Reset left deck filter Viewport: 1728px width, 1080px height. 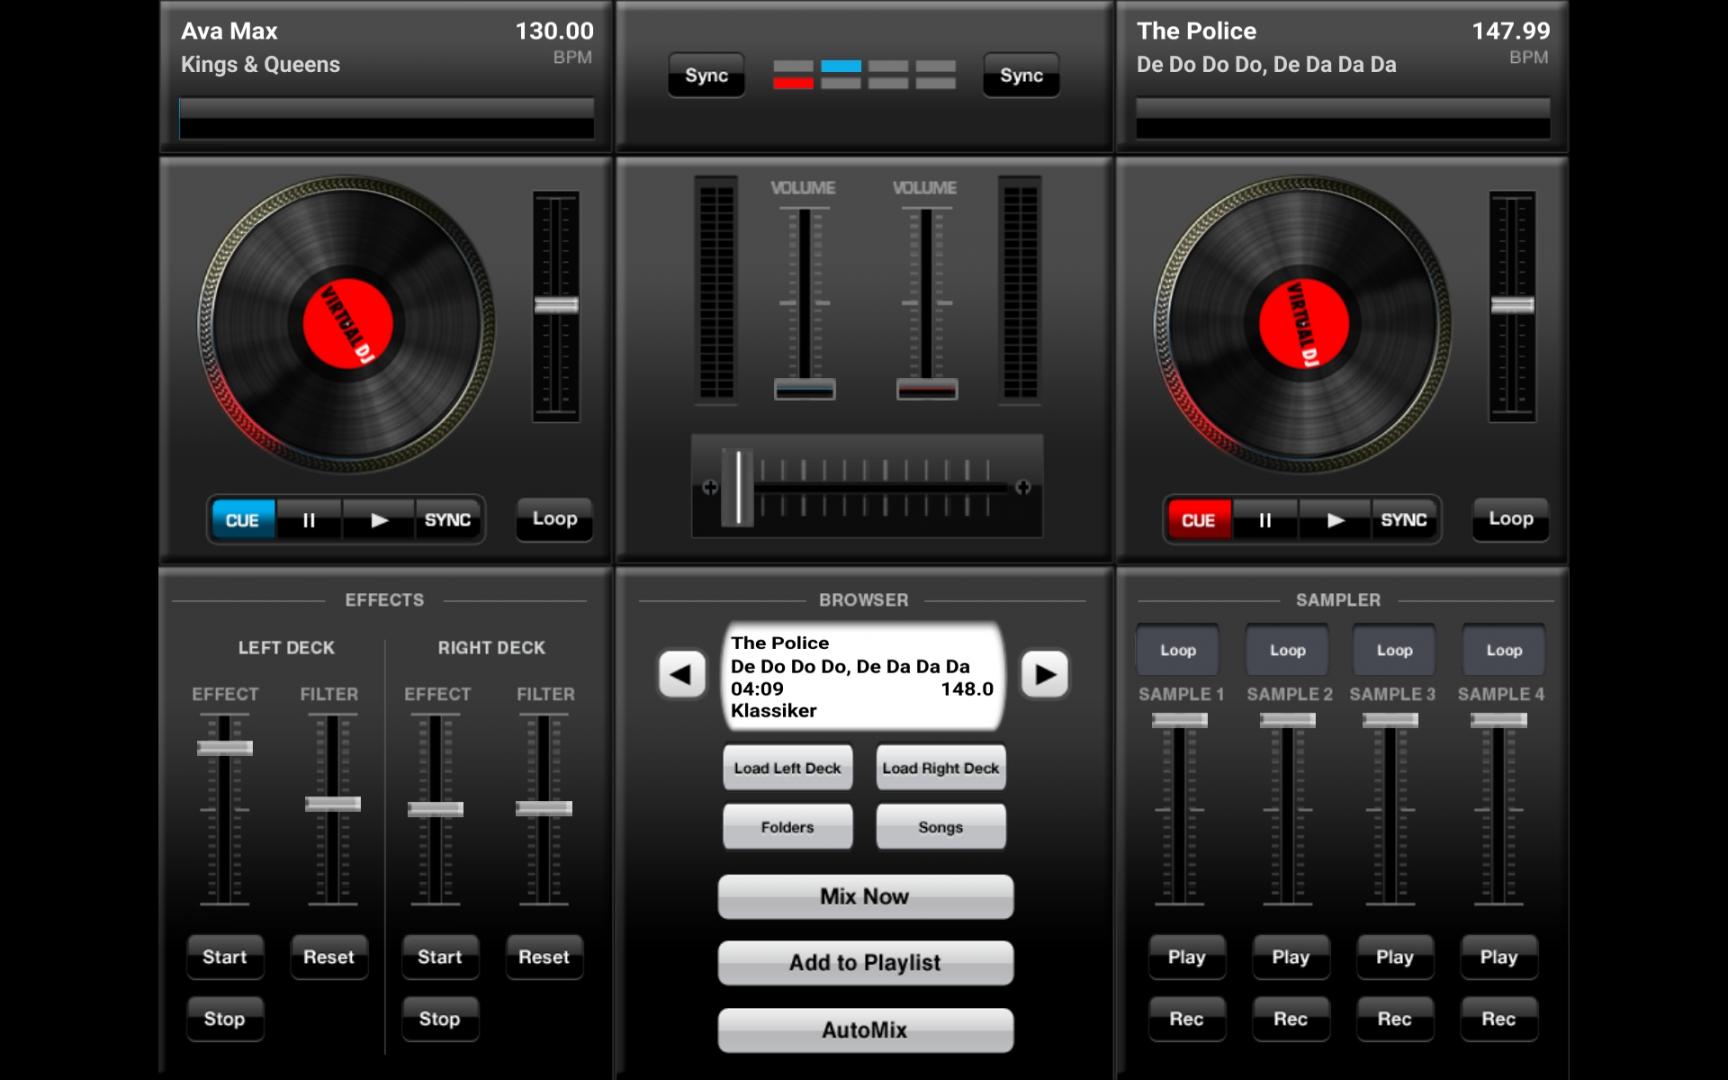pos(329,957)
